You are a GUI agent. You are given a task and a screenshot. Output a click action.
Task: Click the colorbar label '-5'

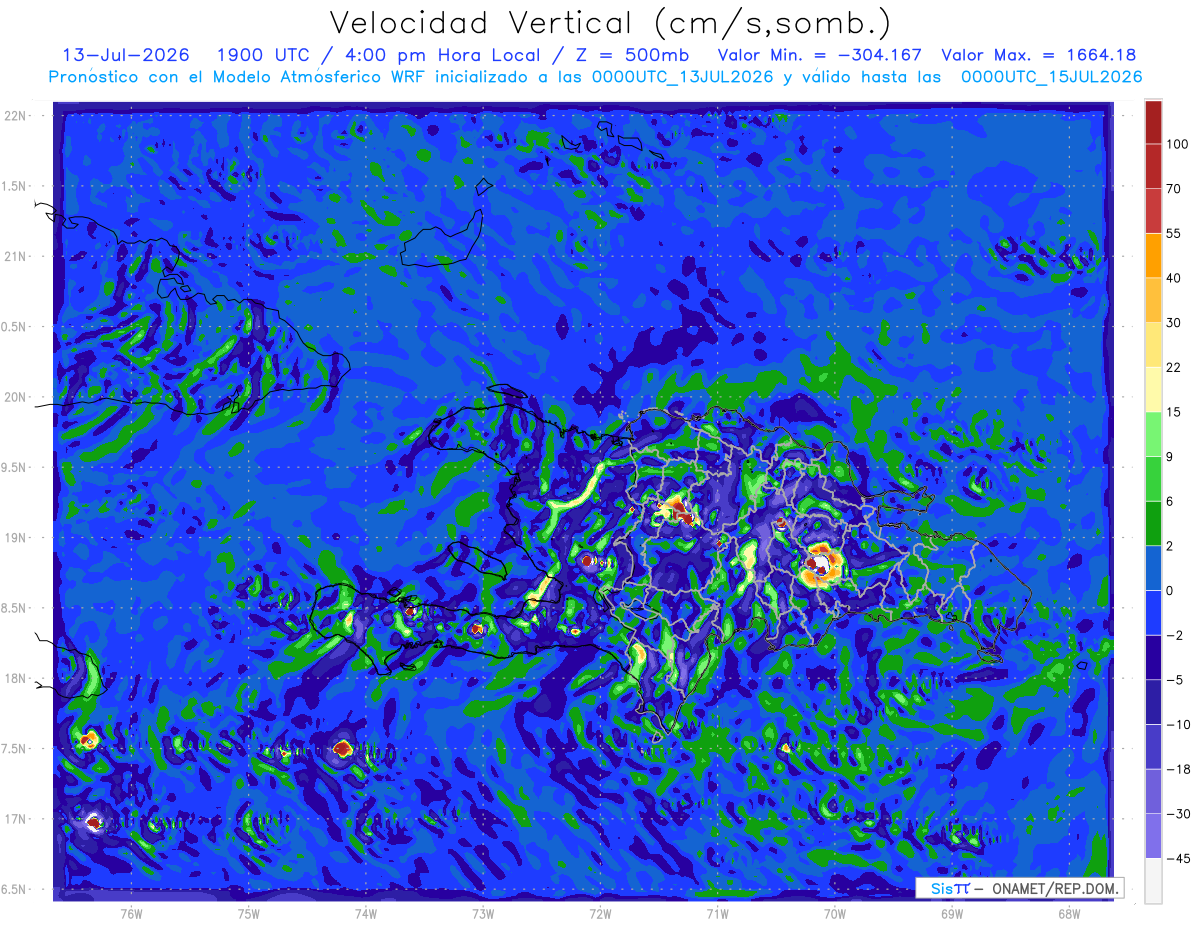[1174, 680]
